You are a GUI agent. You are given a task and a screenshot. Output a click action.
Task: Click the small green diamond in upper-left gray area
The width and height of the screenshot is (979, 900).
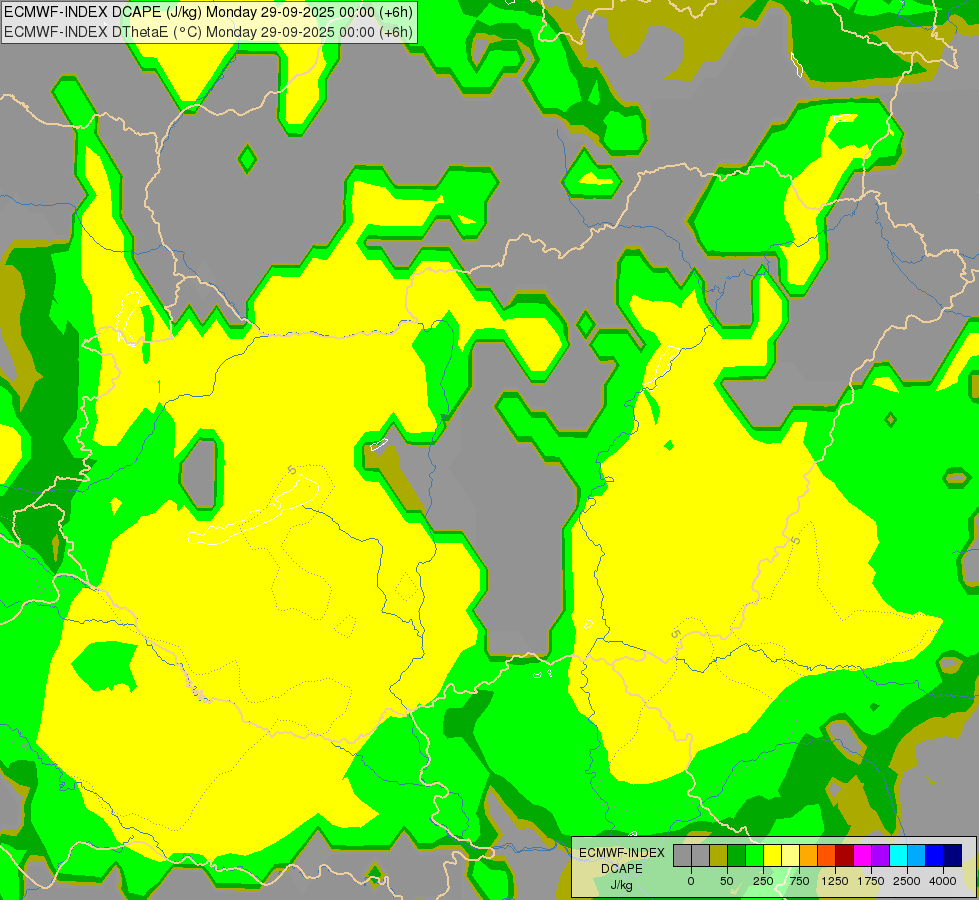click(247, 158)
